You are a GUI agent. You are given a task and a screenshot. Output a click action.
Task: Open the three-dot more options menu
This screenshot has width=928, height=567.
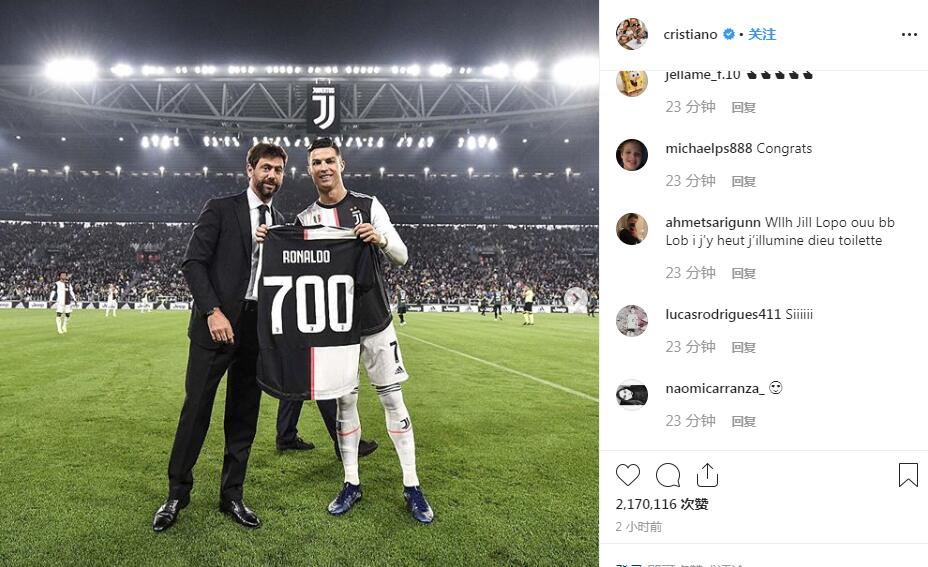click(909, 34)
